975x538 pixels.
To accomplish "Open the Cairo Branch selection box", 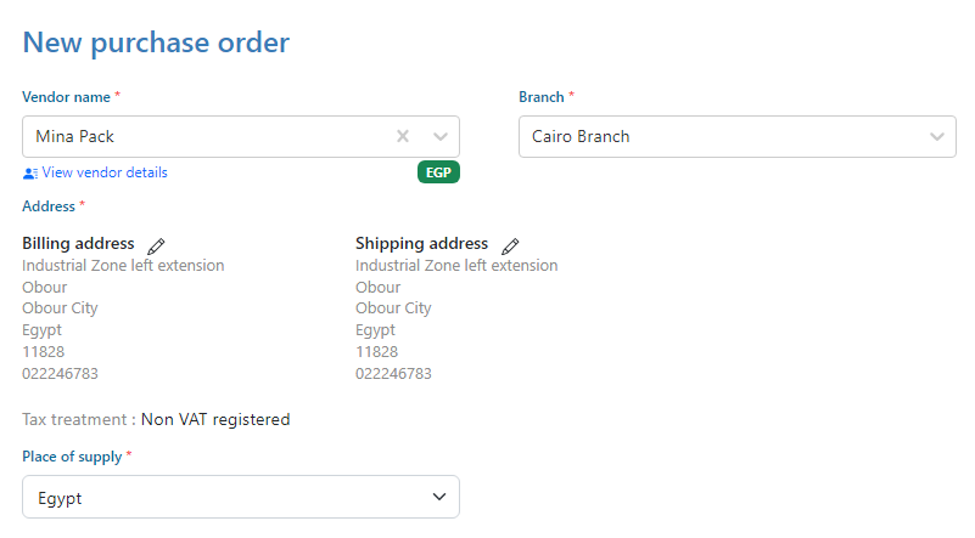I will [x=720, y=137].
